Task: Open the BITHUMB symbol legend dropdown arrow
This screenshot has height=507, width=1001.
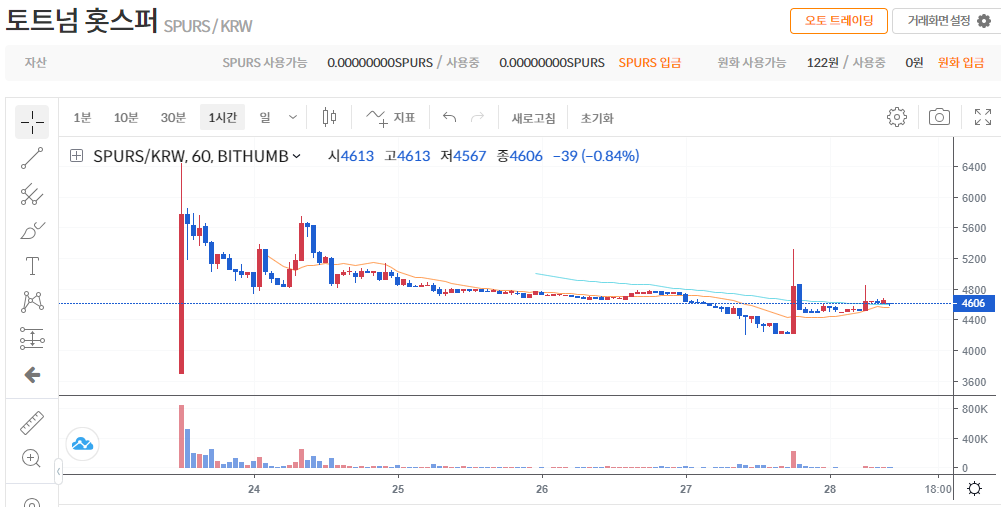Action: coord(296,156)
